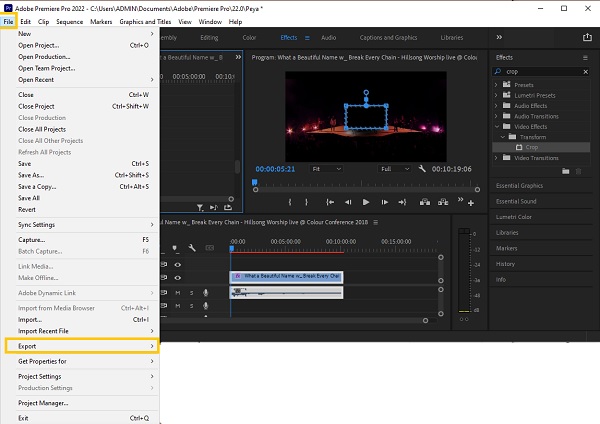Screen dimensions: 600x424
Task: Open Effects panel hamburger menu
Action: click(585, 58)
